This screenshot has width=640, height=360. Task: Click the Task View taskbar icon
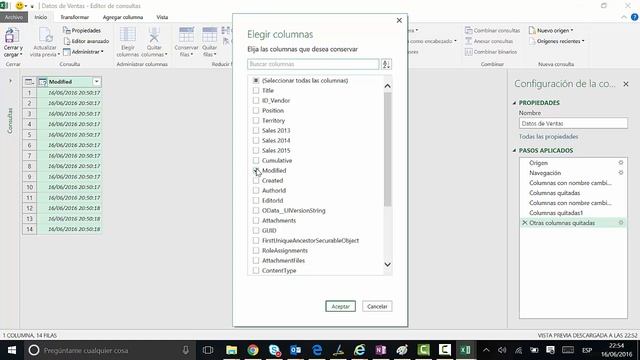[208, 350]
